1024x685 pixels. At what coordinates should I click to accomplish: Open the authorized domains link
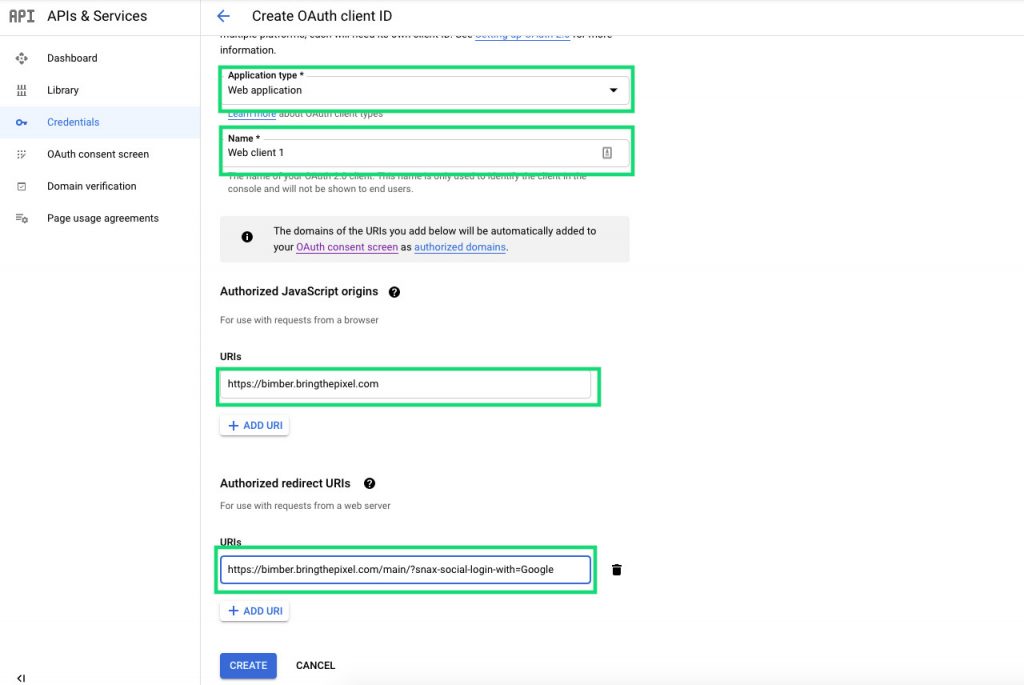click(460, 247)
